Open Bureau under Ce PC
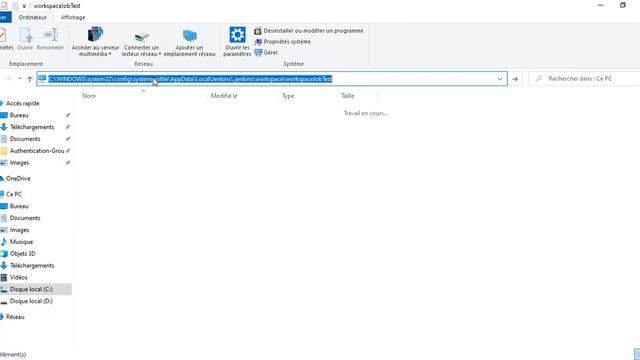The image size is (640, 360). pyautogui.click(x=19, y=207)
